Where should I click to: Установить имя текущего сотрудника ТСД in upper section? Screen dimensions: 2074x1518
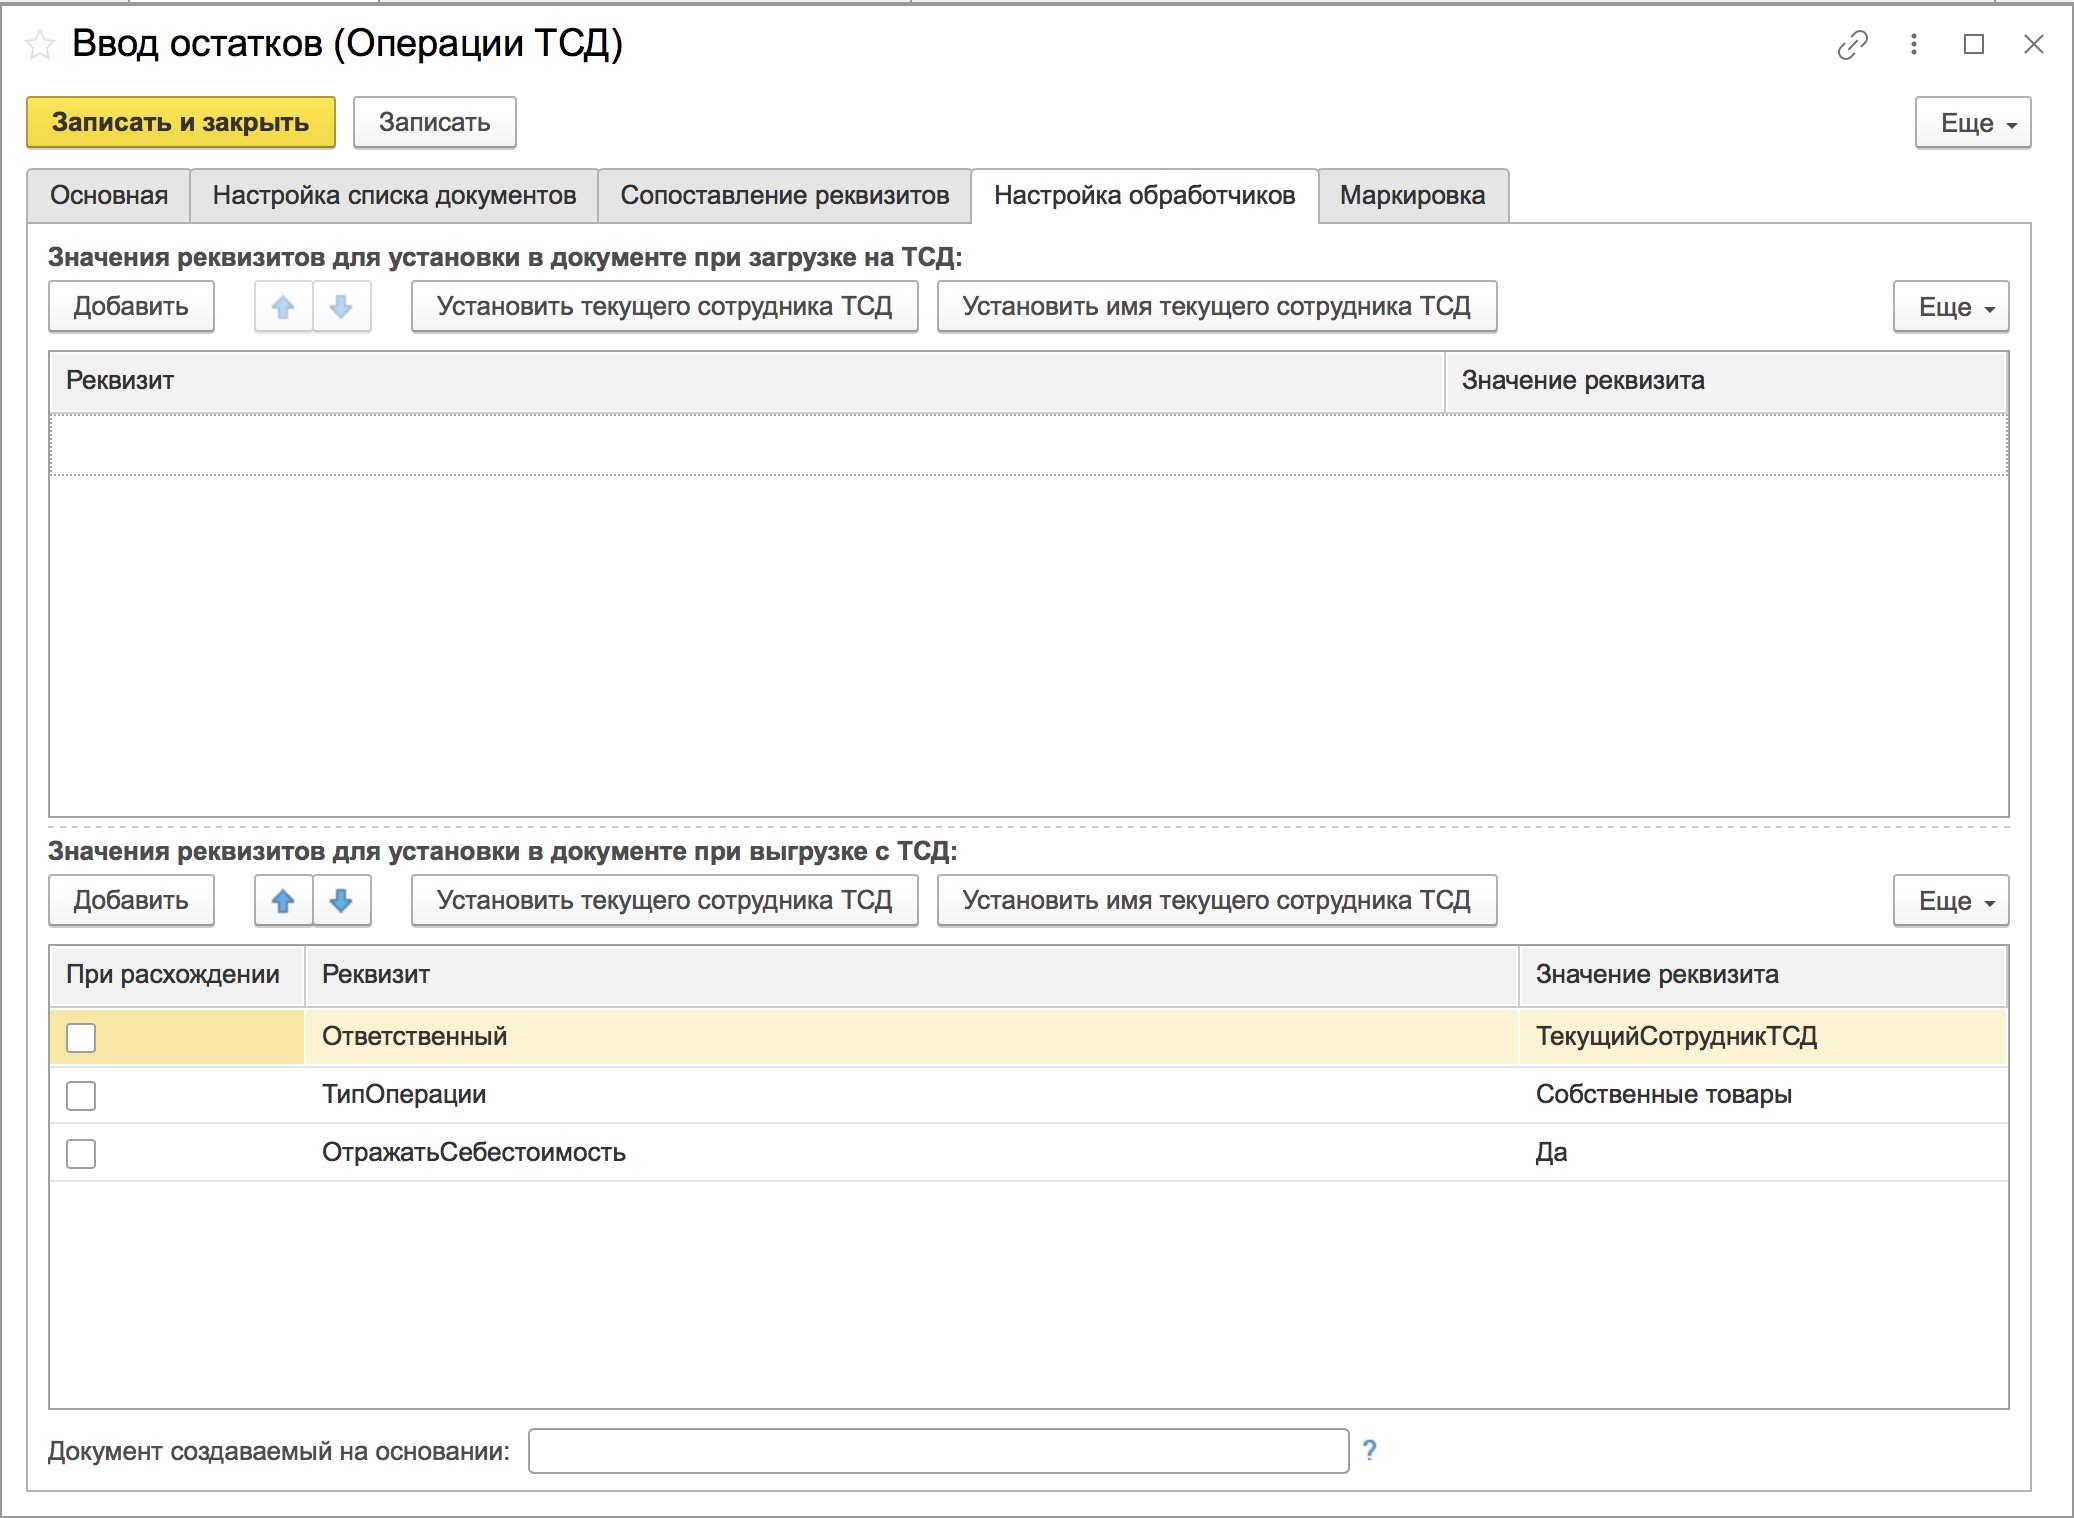pos(1216,307)
